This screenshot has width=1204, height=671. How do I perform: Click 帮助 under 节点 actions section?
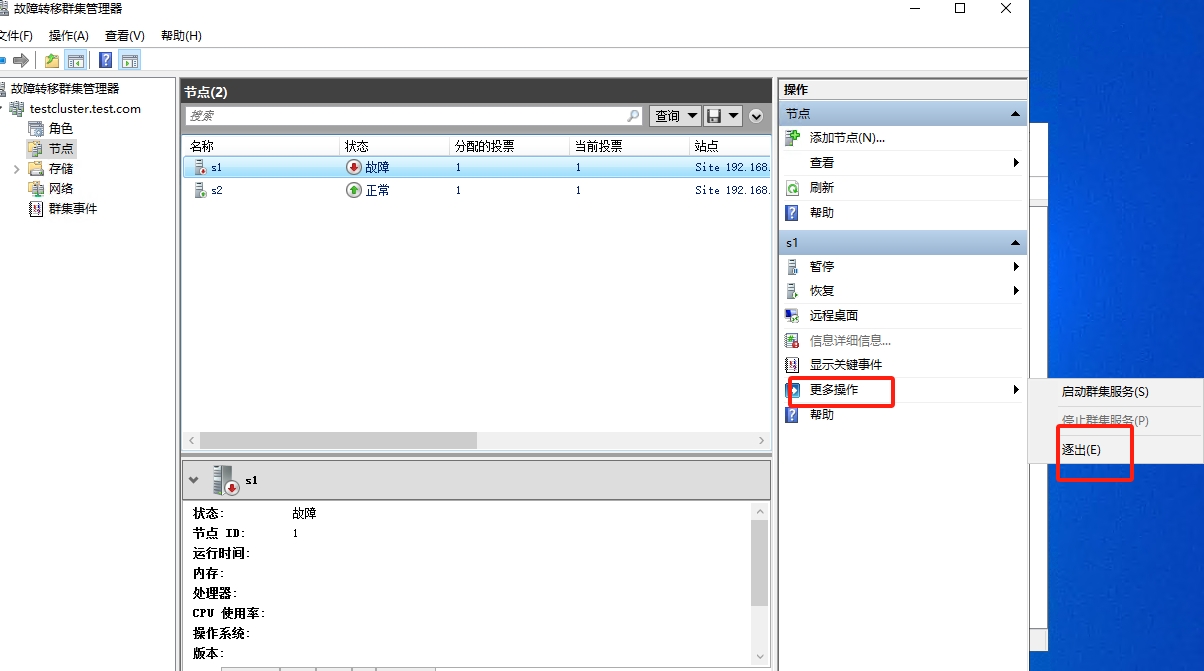(822, 213)
